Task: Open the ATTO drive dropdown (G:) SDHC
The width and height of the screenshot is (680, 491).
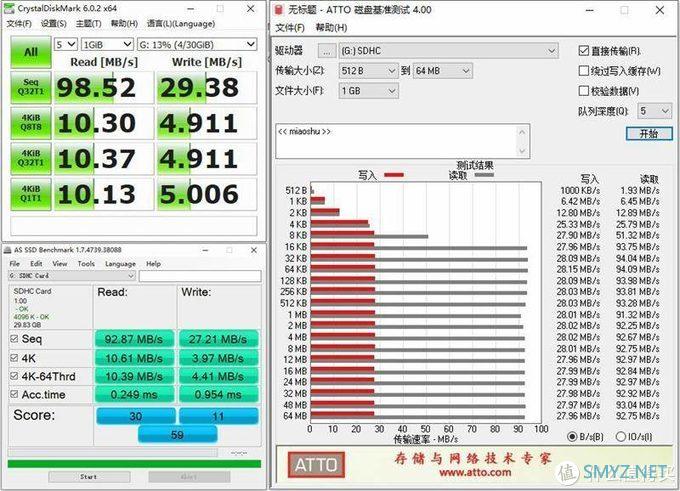Action: pos(448,51)
